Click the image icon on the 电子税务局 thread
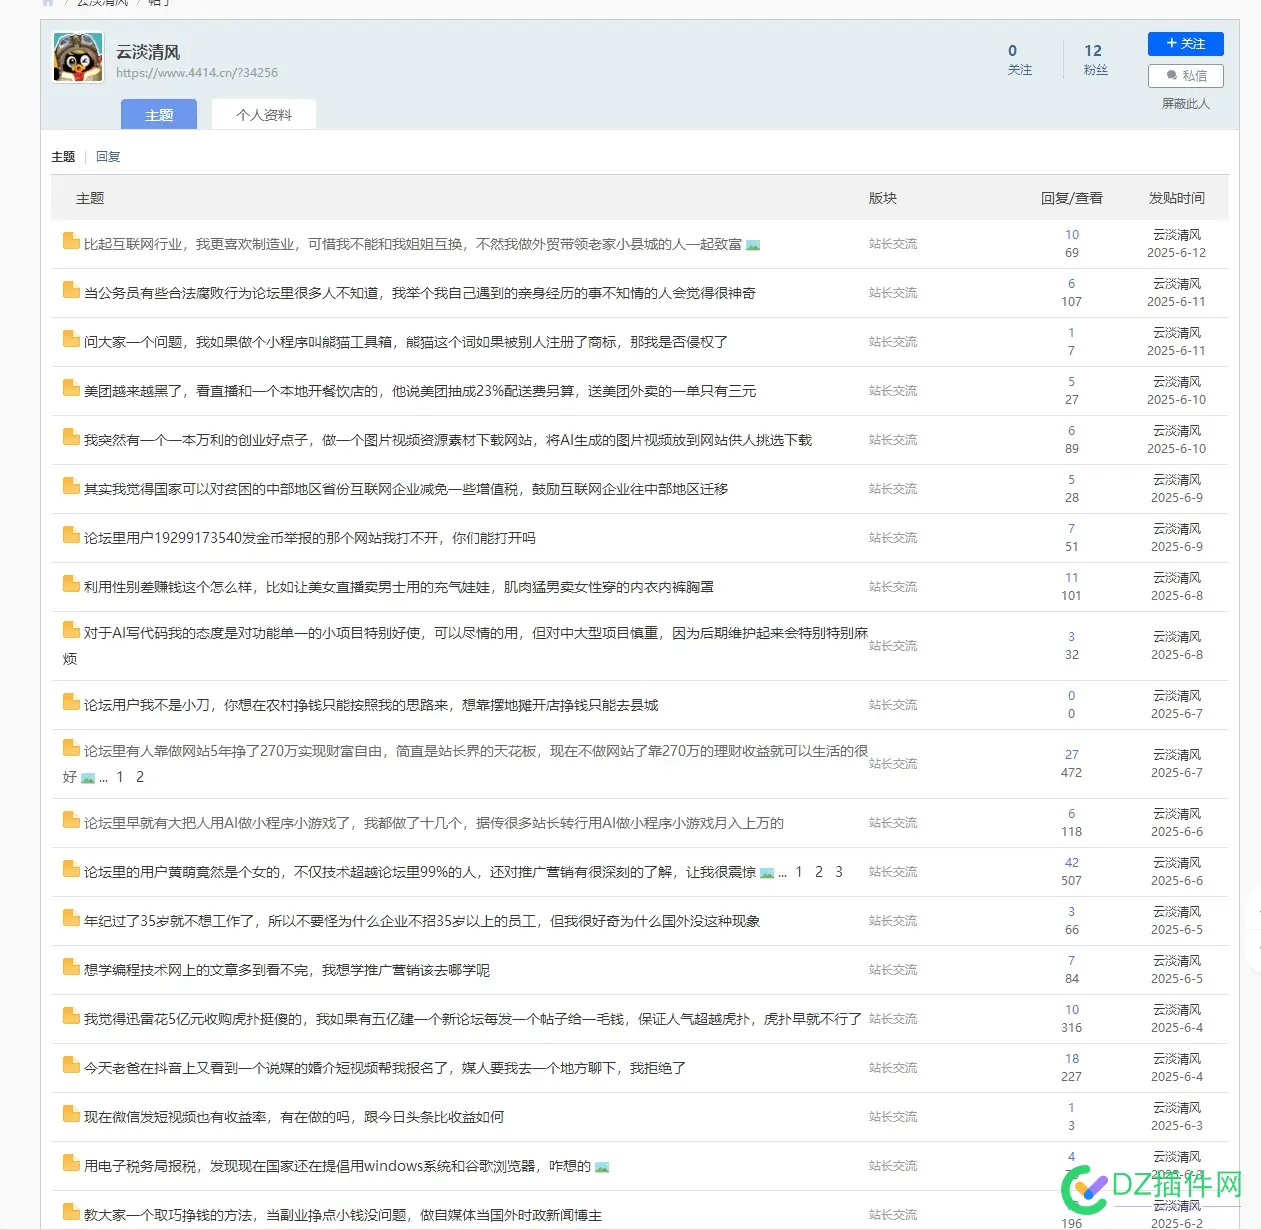 click(602, 1167)
